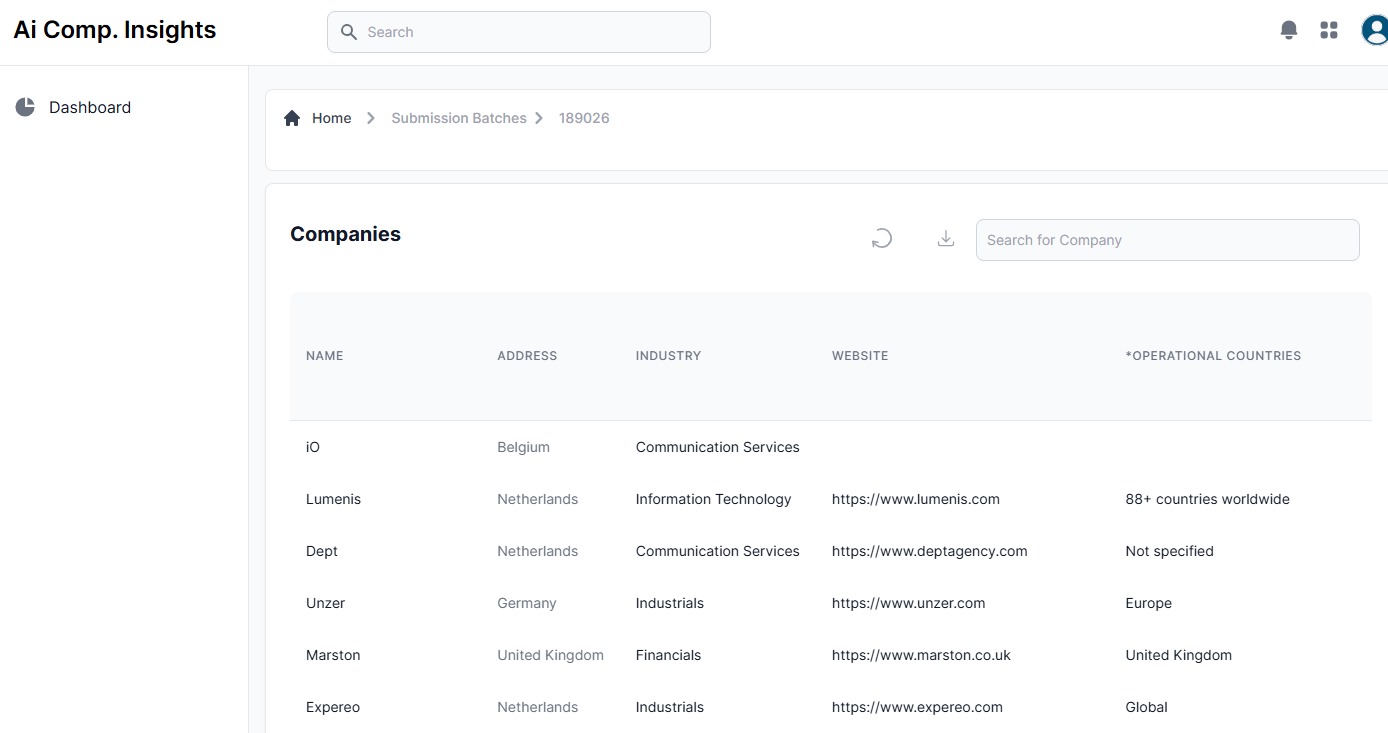Viewport: 1388px width, 733px height.
Task: Open the deptagency.com website link
Action: 930,551
